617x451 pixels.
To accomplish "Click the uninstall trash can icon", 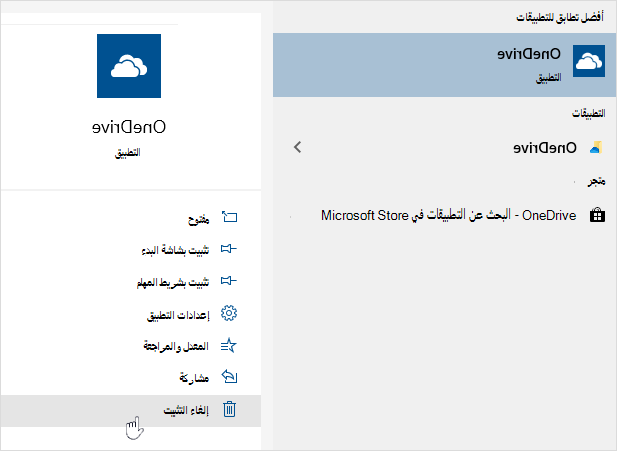I will [229, 409].
